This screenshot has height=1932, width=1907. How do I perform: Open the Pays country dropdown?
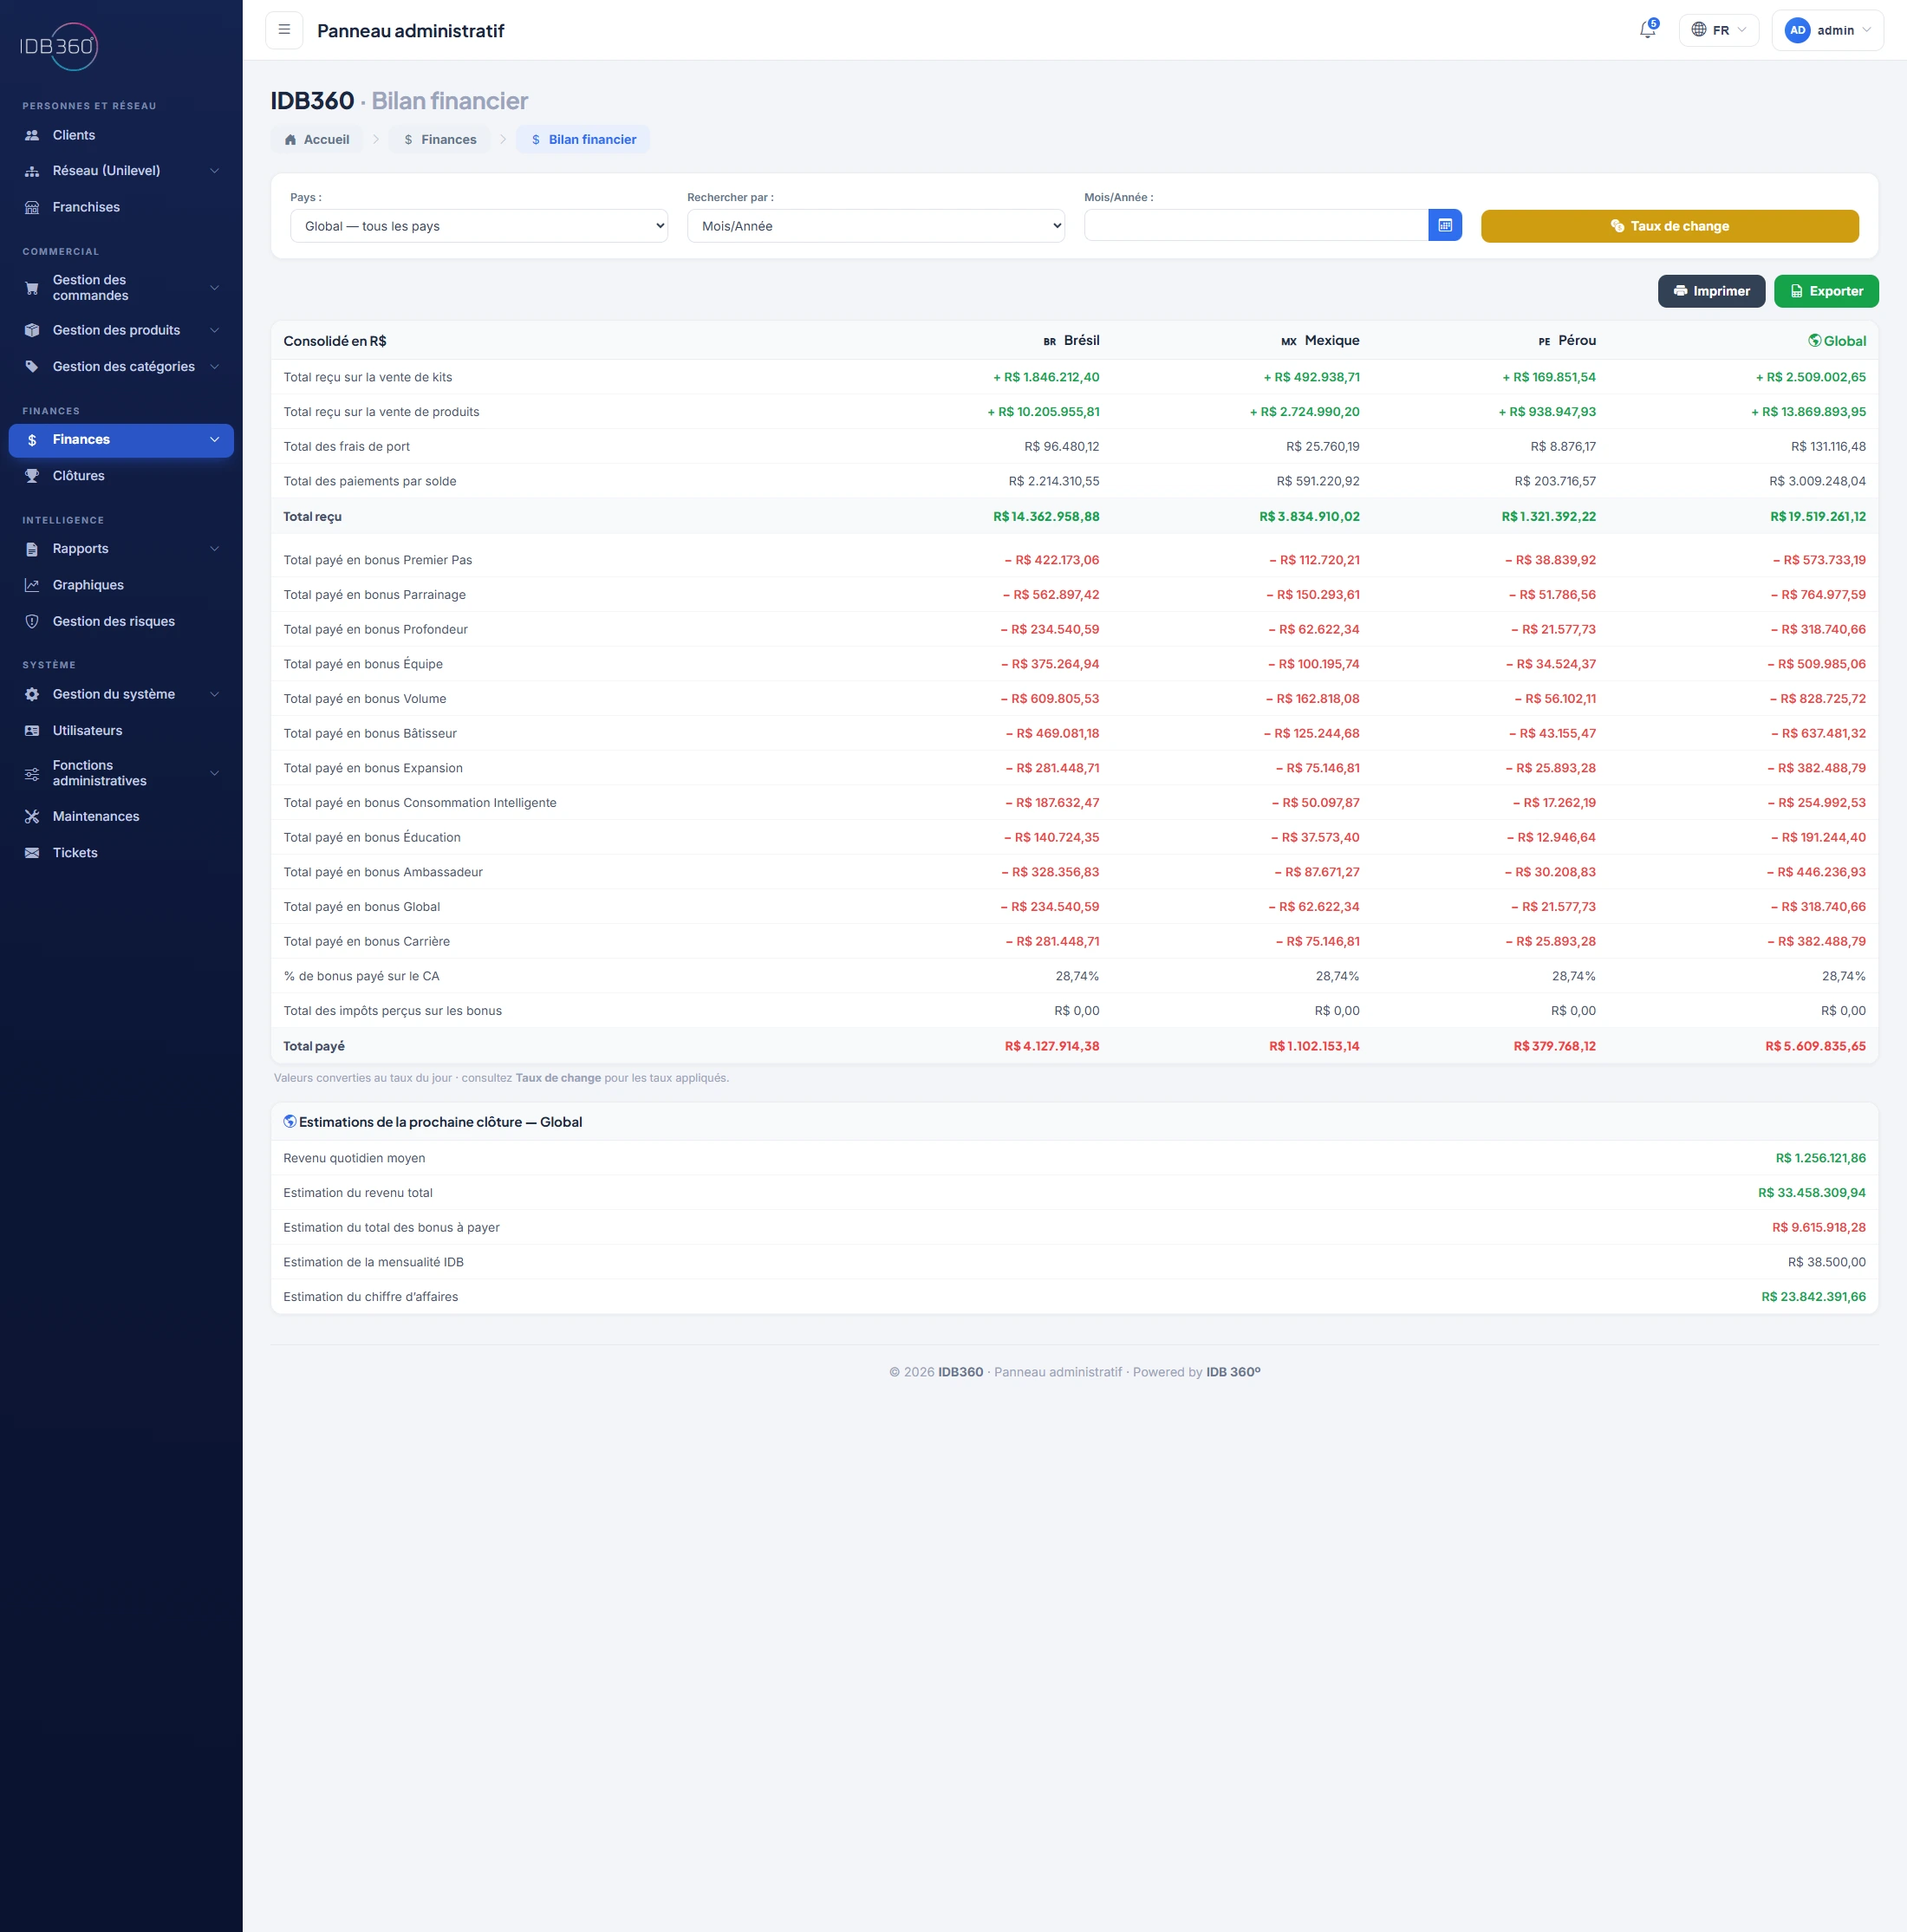tap(479, 226)
